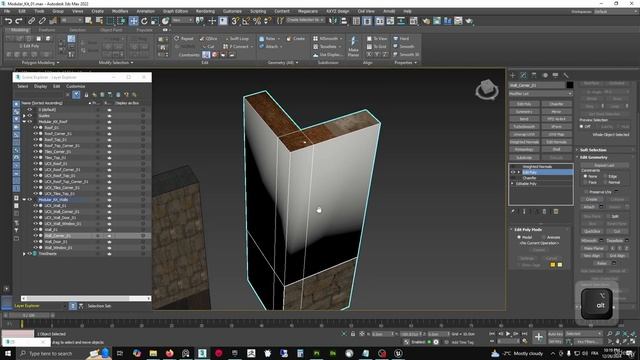This screenshot has width=640, height=360.
Task: Activate the Select and Scale tool
Action: (155, 21)
